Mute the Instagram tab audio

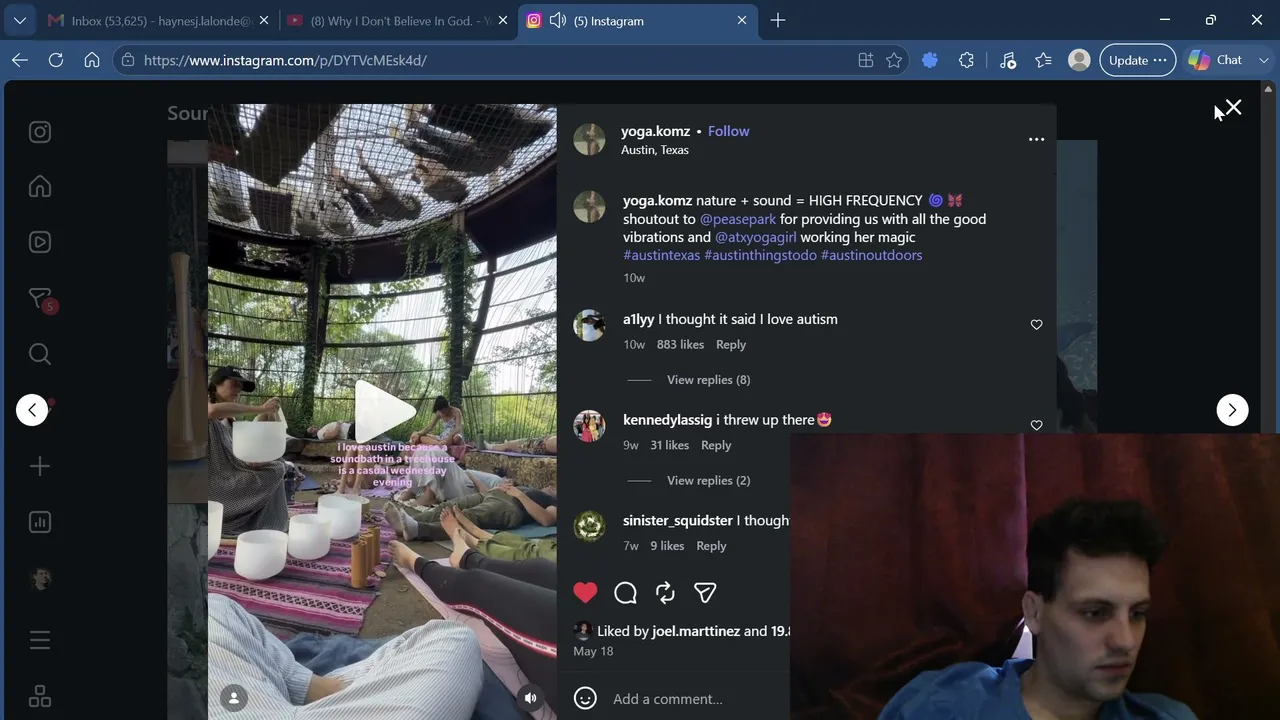point(558,20)
